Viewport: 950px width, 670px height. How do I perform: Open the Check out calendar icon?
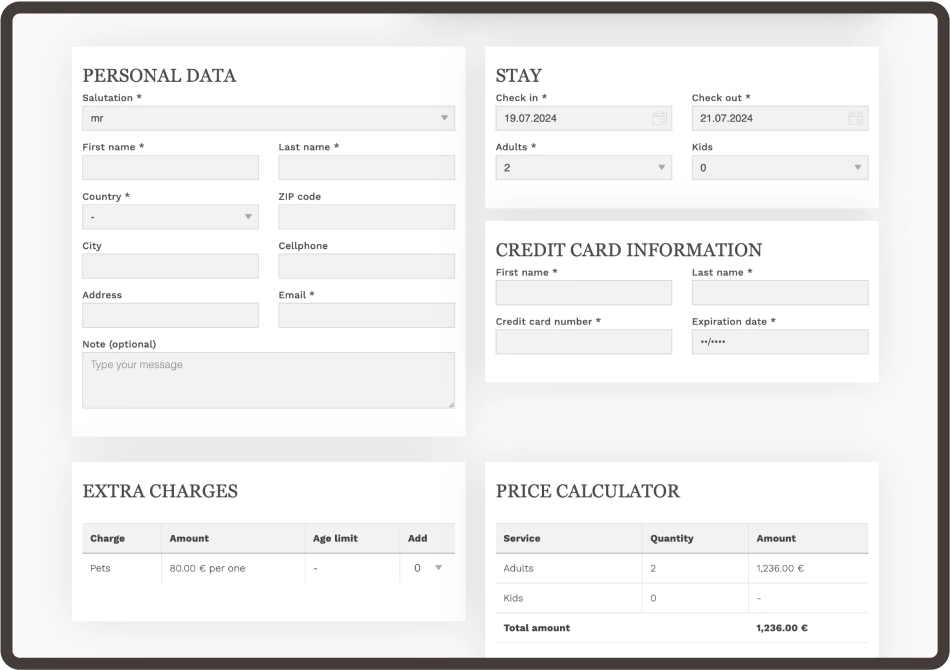855,118
